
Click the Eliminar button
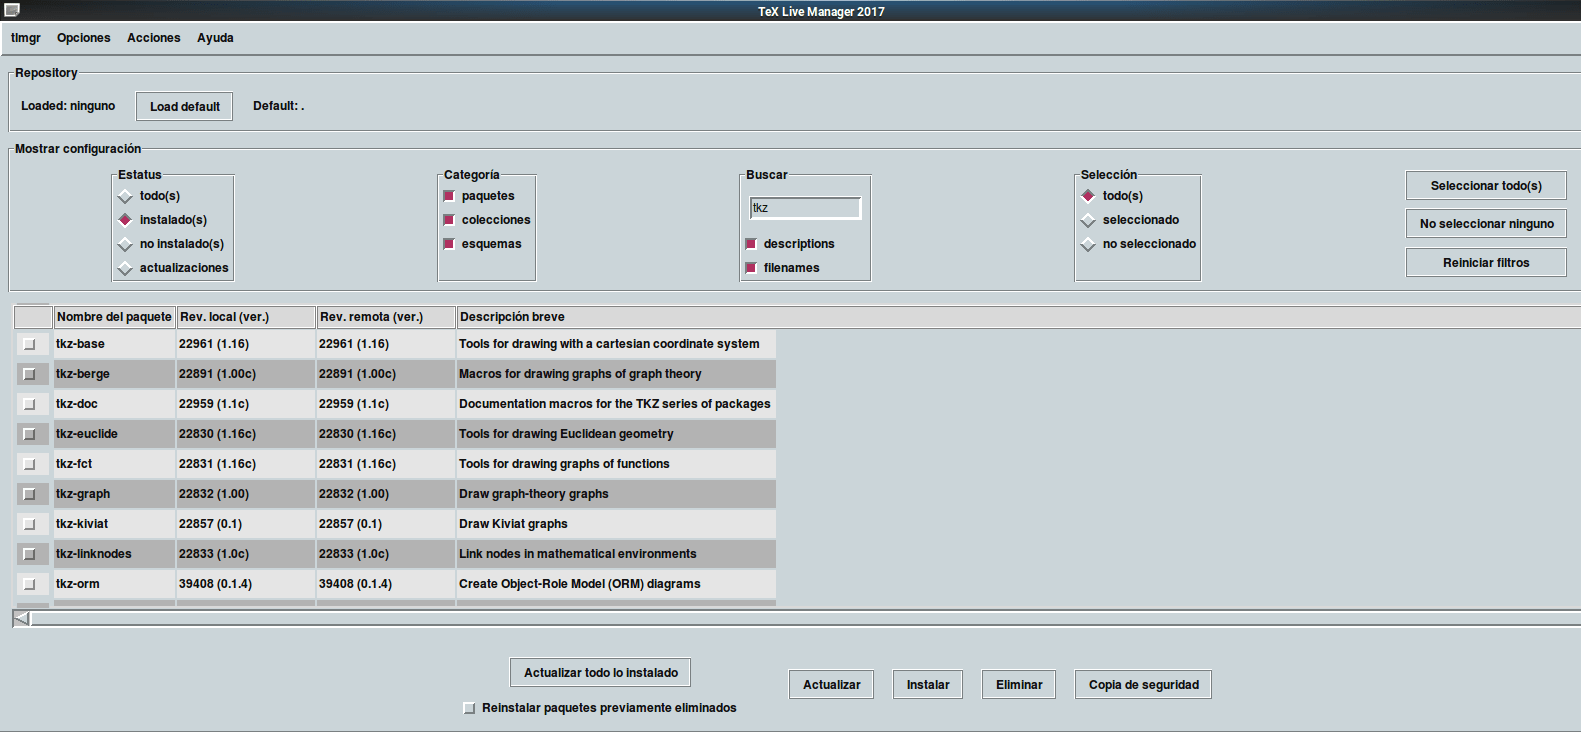point(1019,685)
